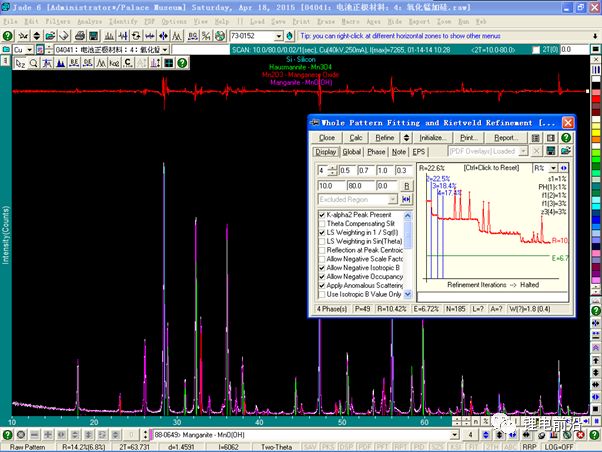Click the red X icon on bottom toolbar
The height and width of the screenshot is (452, 602).
click(580, 435)
